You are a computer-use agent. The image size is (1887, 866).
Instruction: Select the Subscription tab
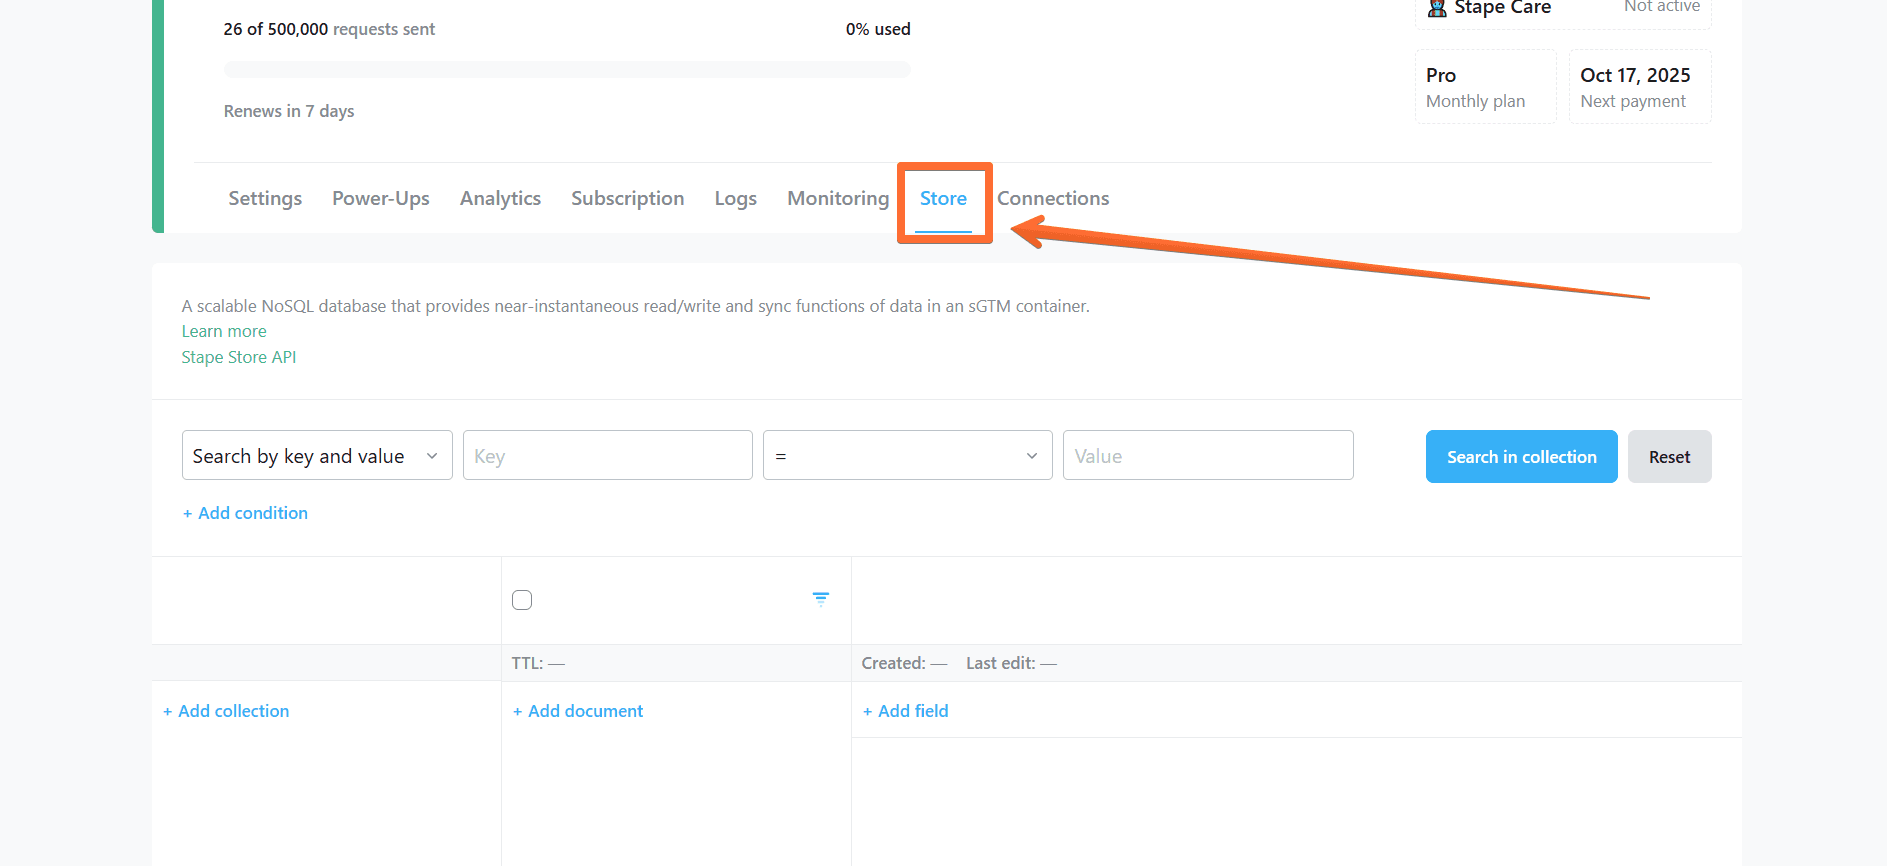[x=627, y=199]
